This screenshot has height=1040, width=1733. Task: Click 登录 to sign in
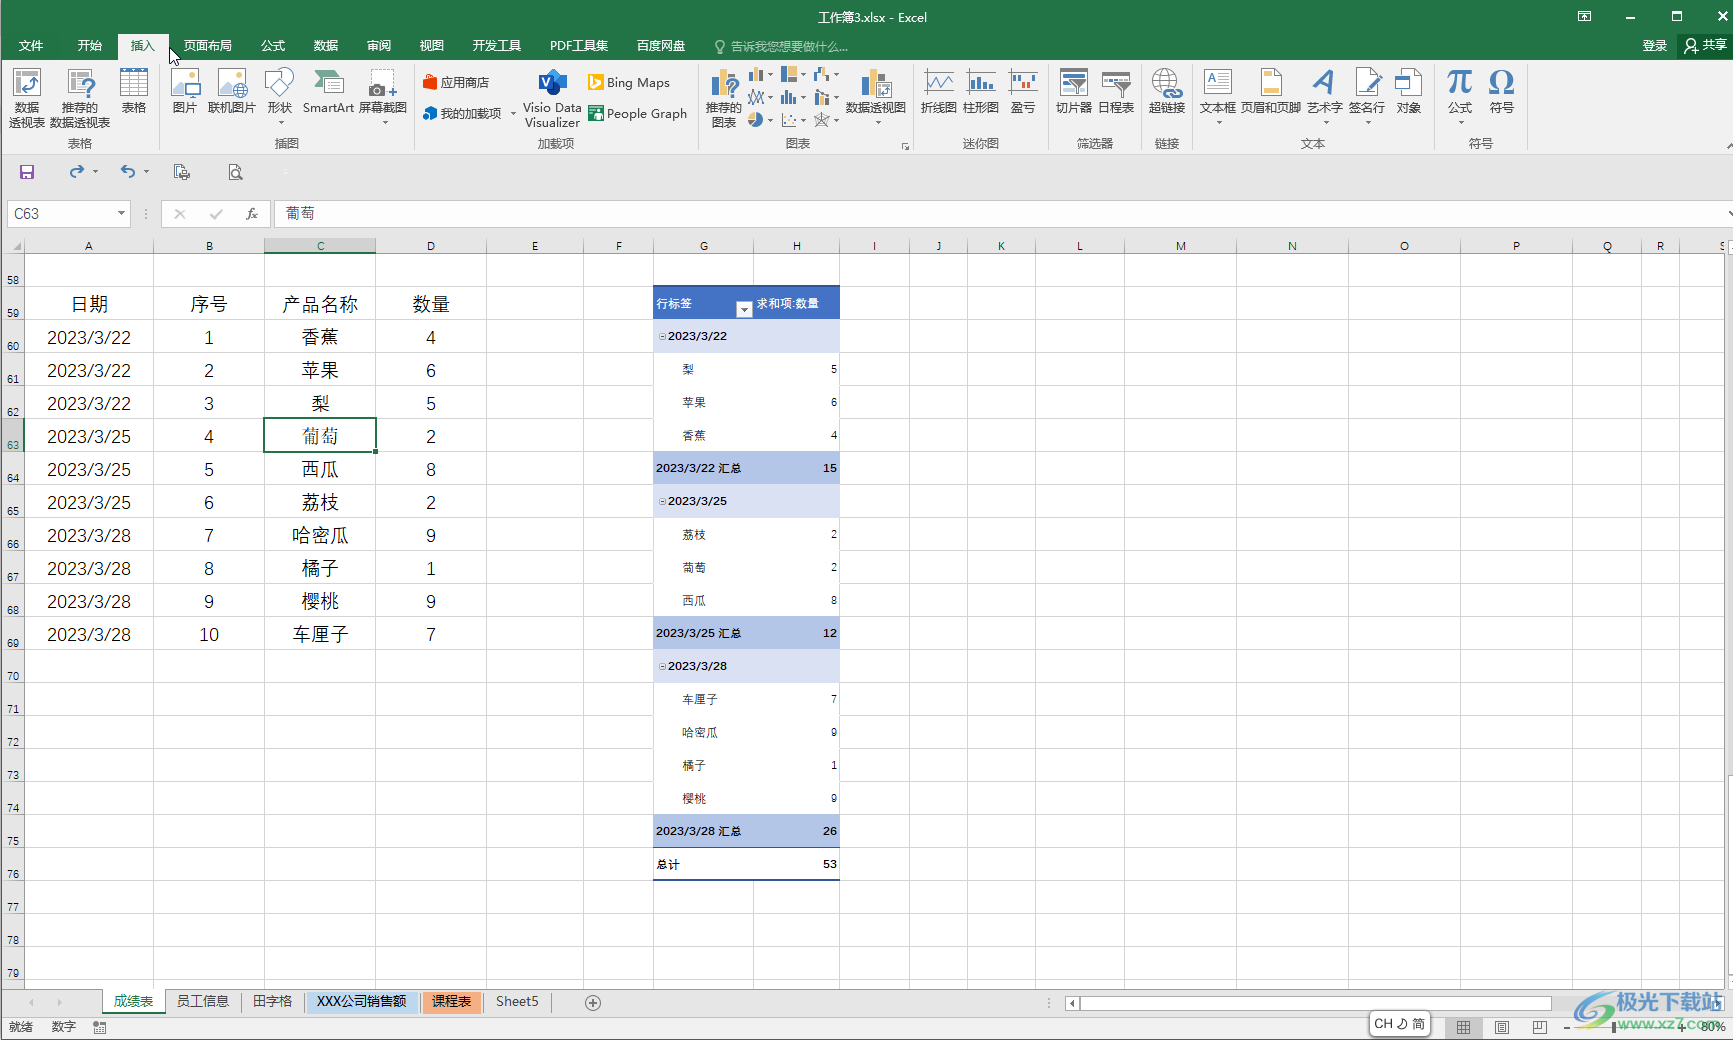pos(1655,46)
